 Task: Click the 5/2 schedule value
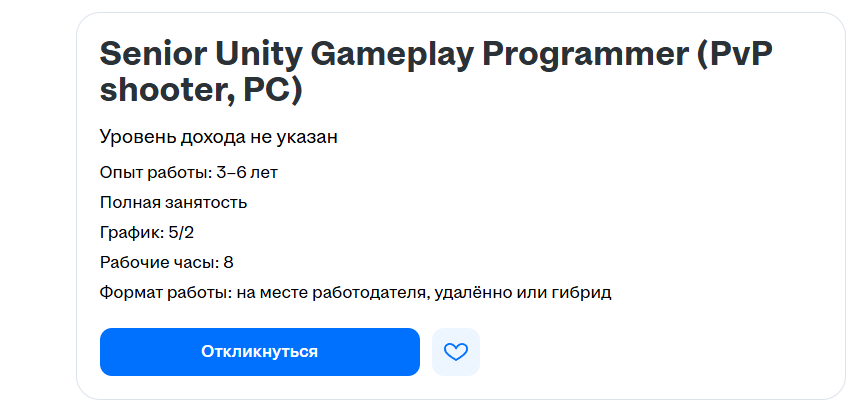click(x=181, y=233)
